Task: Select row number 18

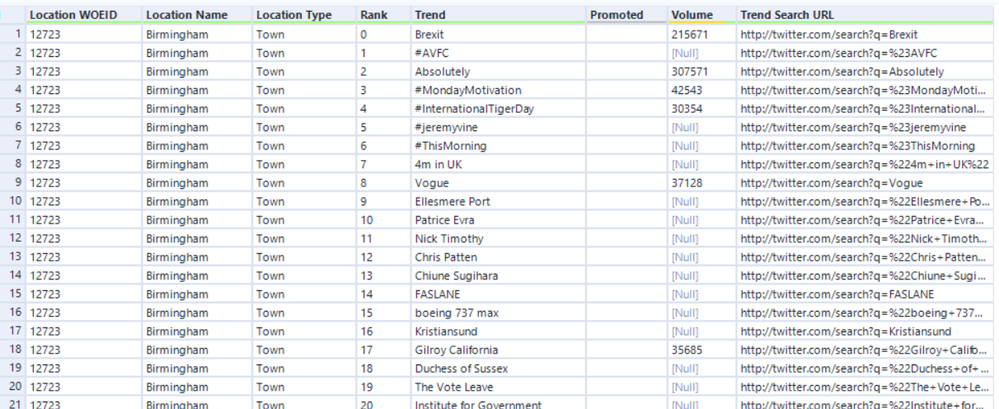Action: point(13,350)
